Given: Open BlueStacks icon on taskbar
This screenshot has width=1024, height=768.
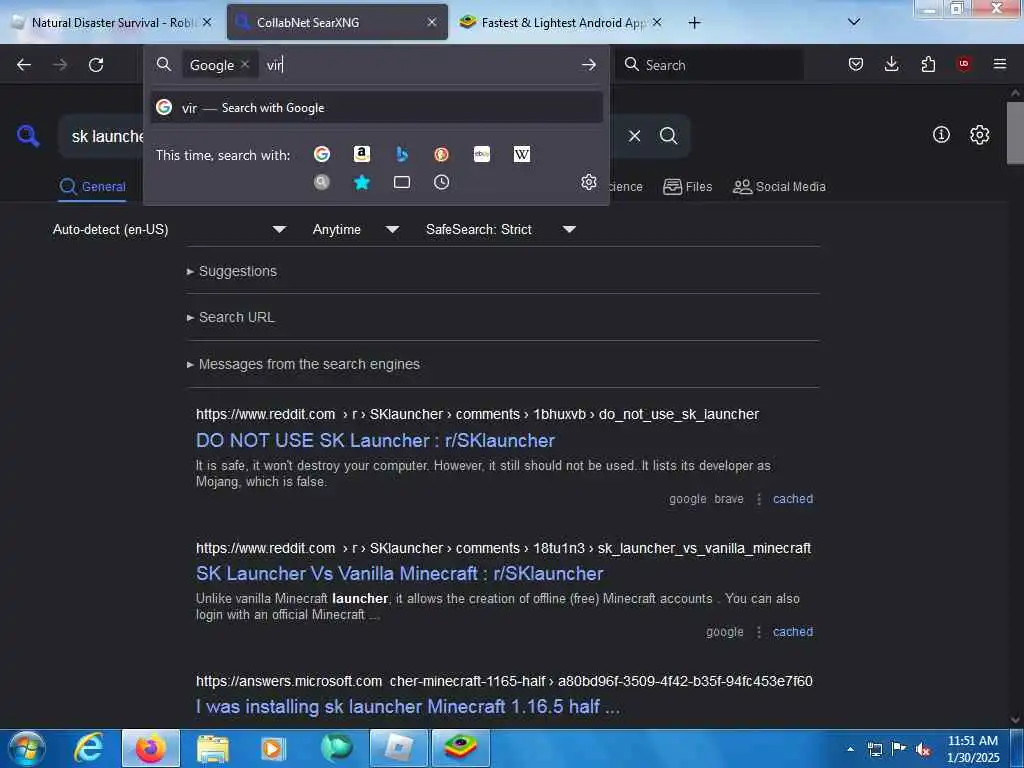Looking at the screenshot, I should pyautogui.click(x=460, y=748).
